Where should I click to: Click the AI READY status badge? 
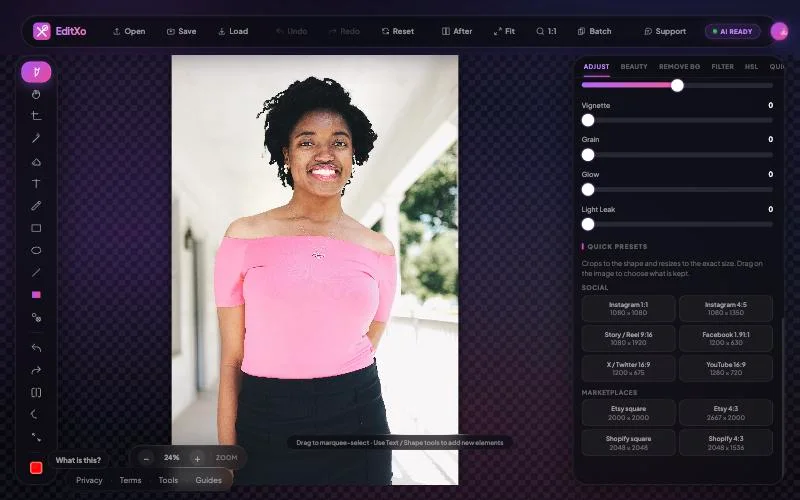tap(733, 32)
